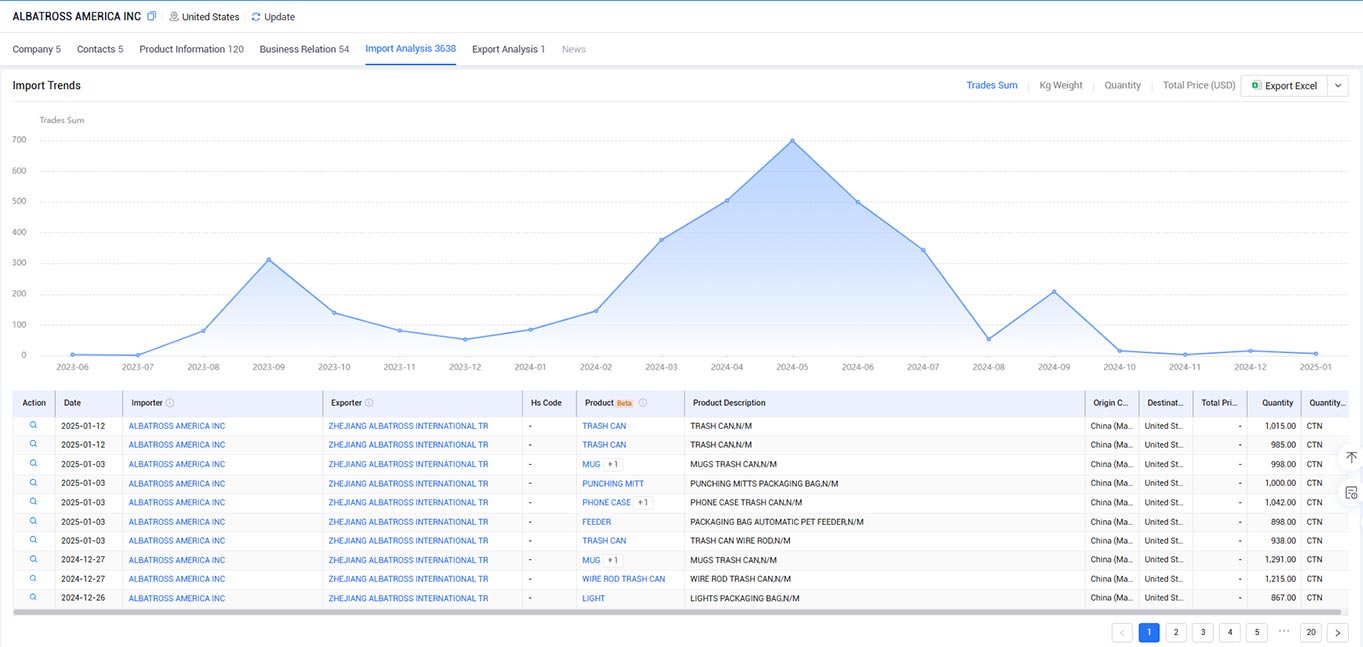Click the 2023-09 chart data point
Screen dimensions: 1363x647
coord(268,260)
